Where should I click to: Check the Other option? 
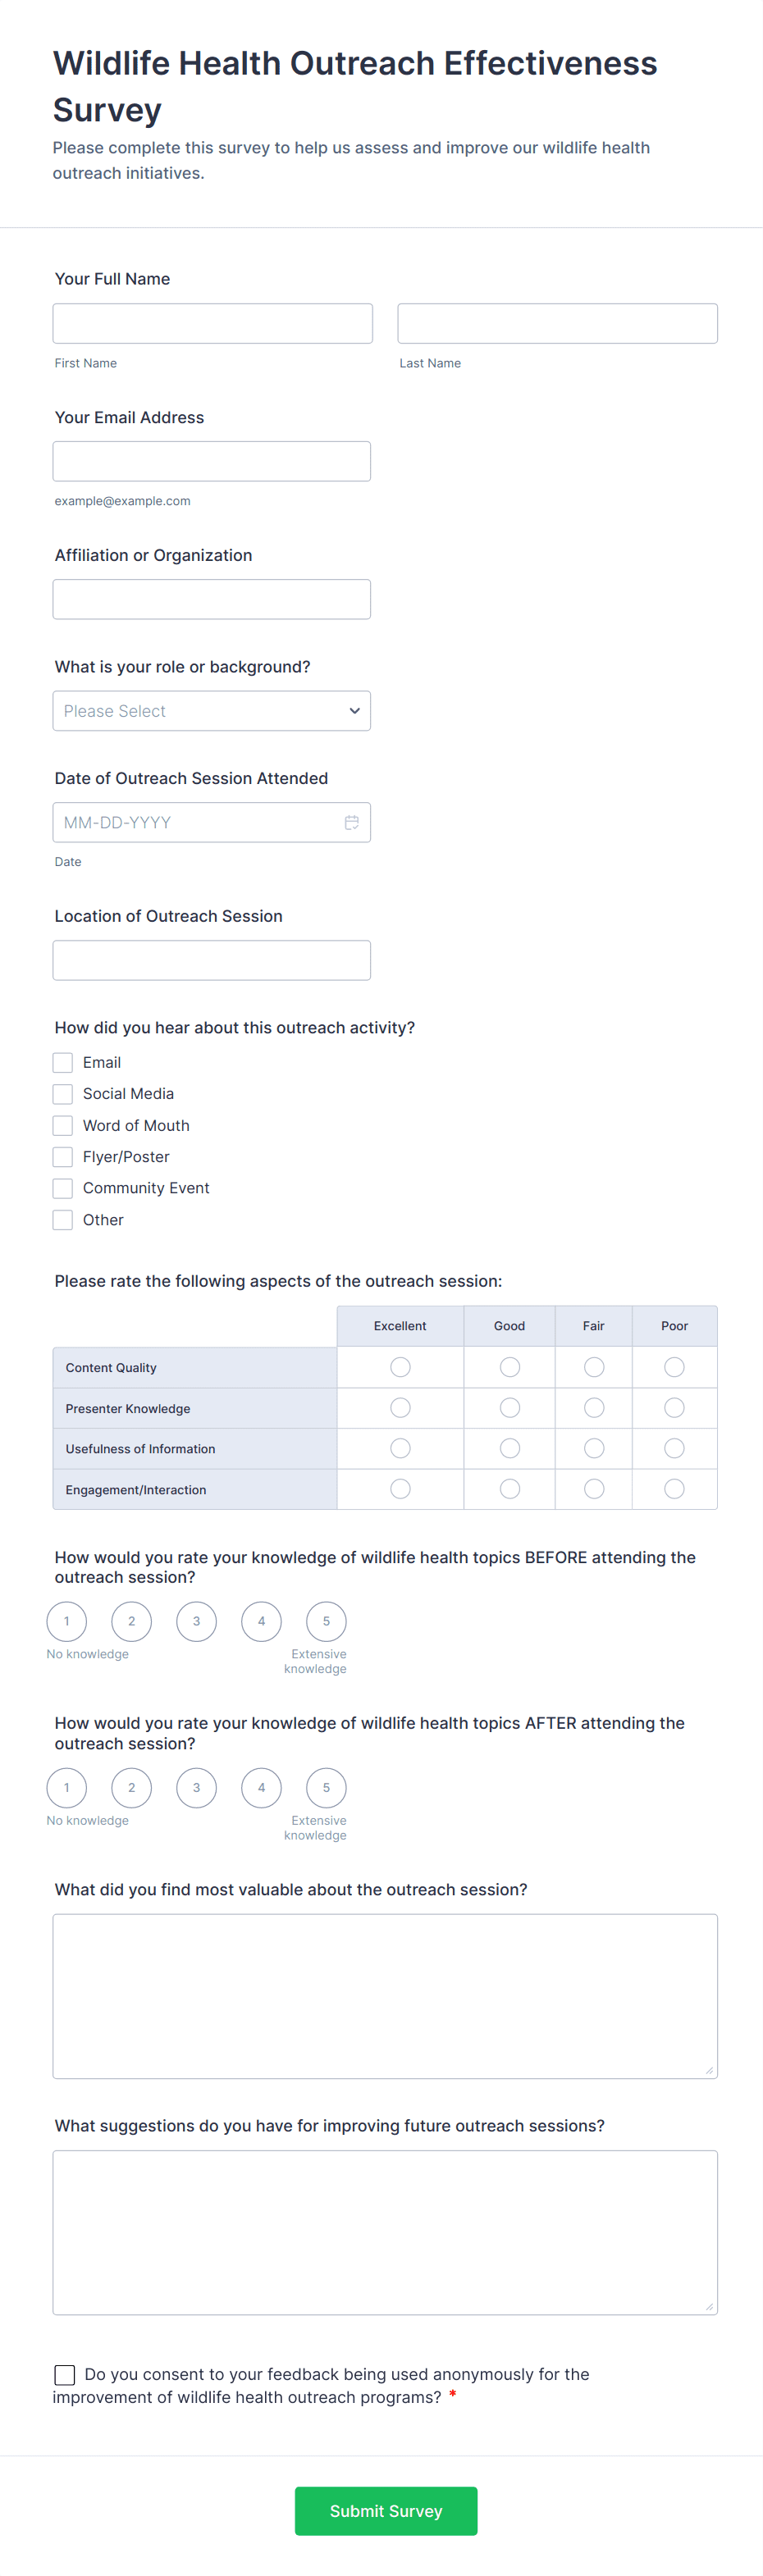pos(62,1219)
